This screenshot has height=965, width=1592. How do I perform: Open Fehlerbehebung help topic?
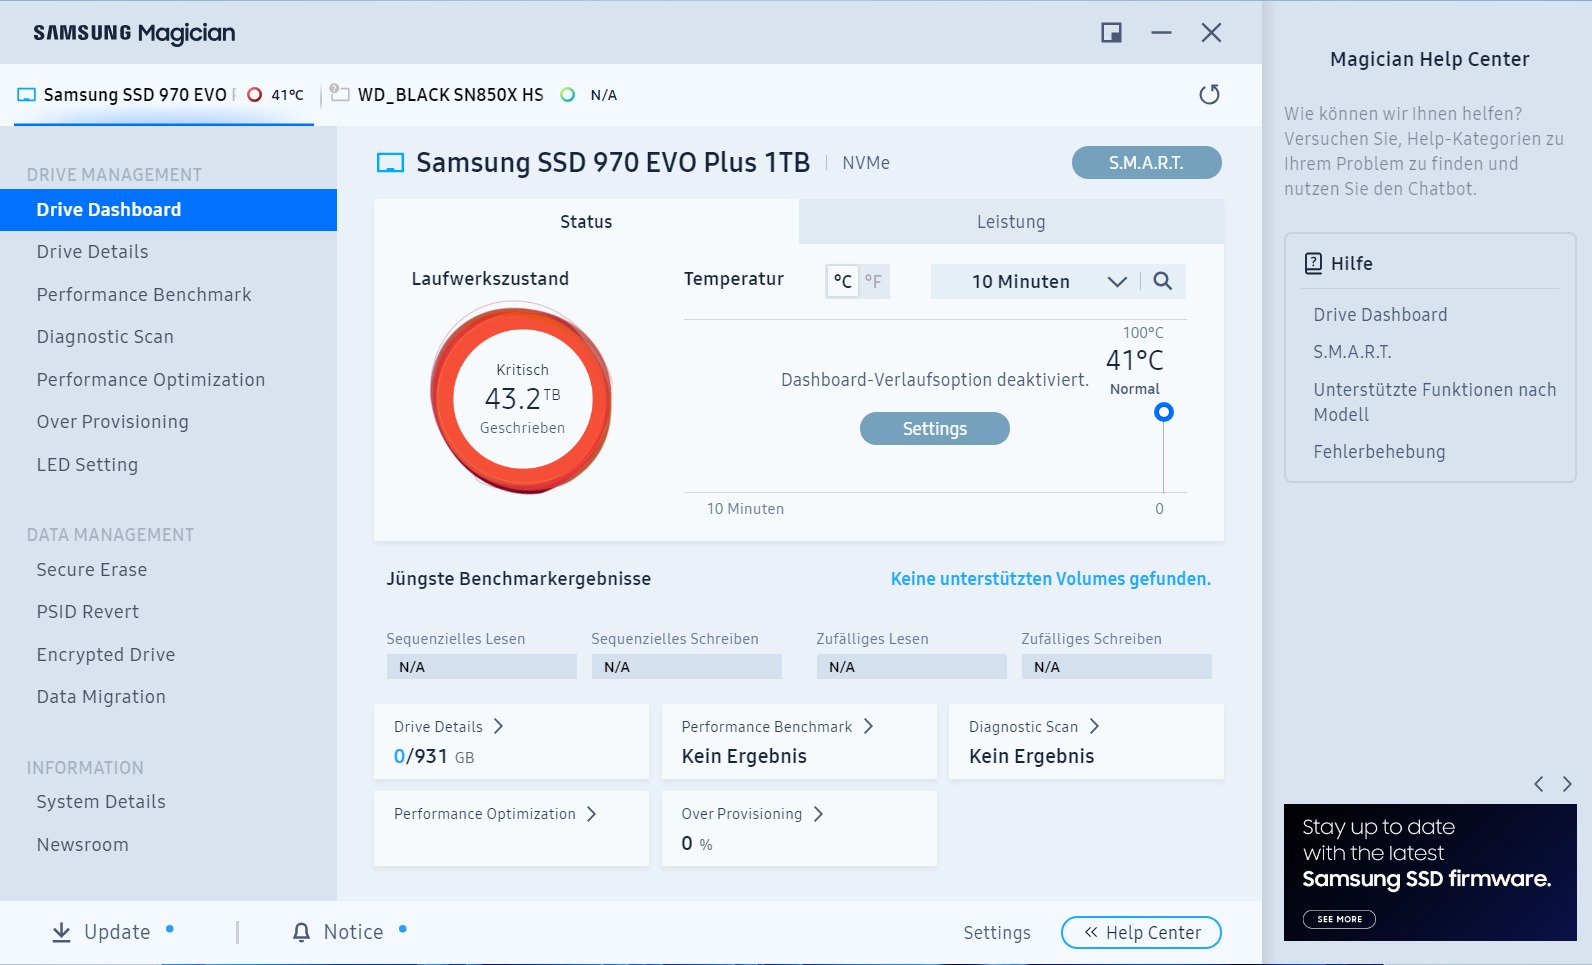[1379, 452]
